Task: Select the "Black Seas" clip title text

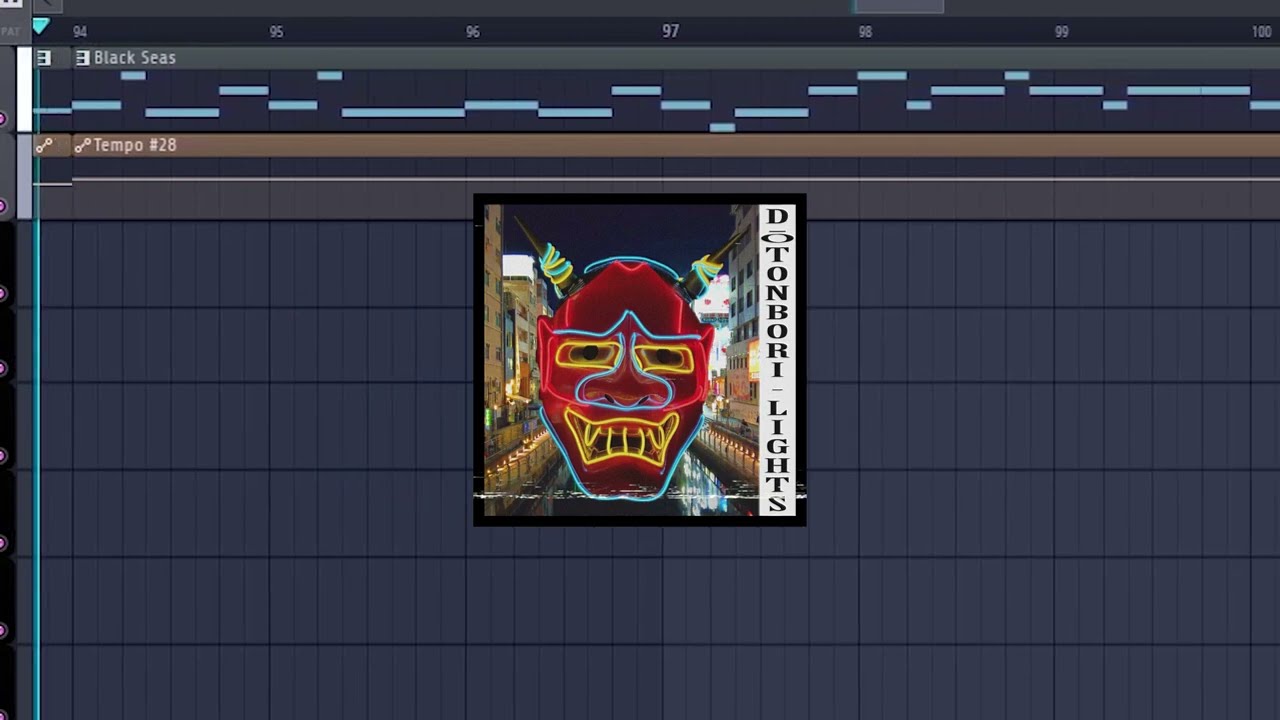Action: pyautogui.click(x=135, y=58)
